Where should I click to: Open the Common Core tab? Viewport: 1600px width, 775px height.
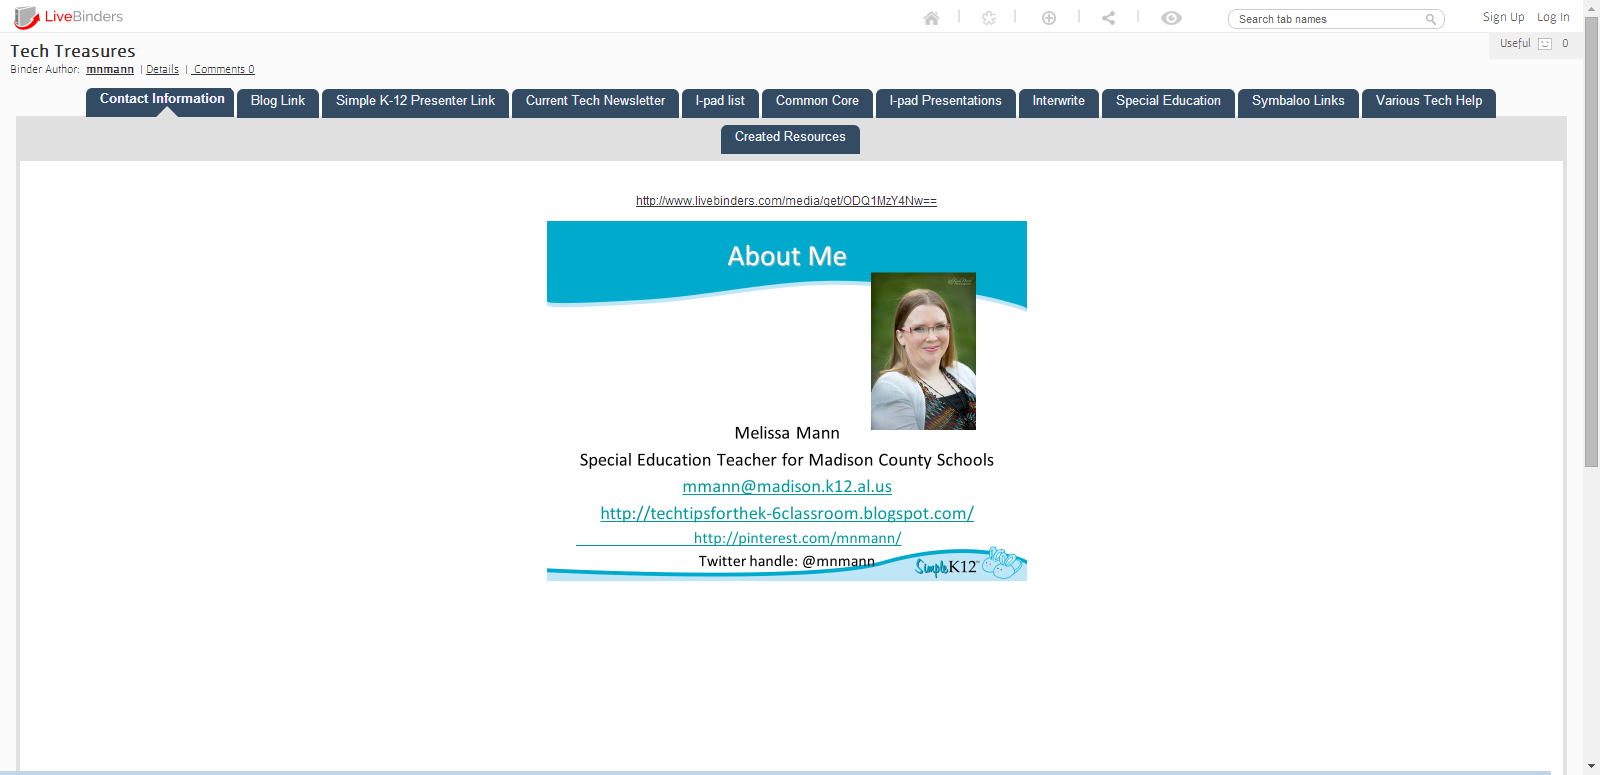pos(817,103)
